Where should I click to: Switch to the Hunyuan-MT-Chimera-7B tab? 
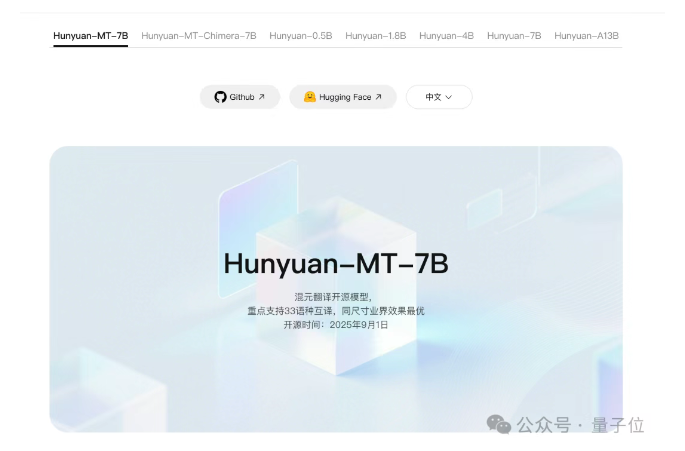pyautogui.click(x=199, y=36)
